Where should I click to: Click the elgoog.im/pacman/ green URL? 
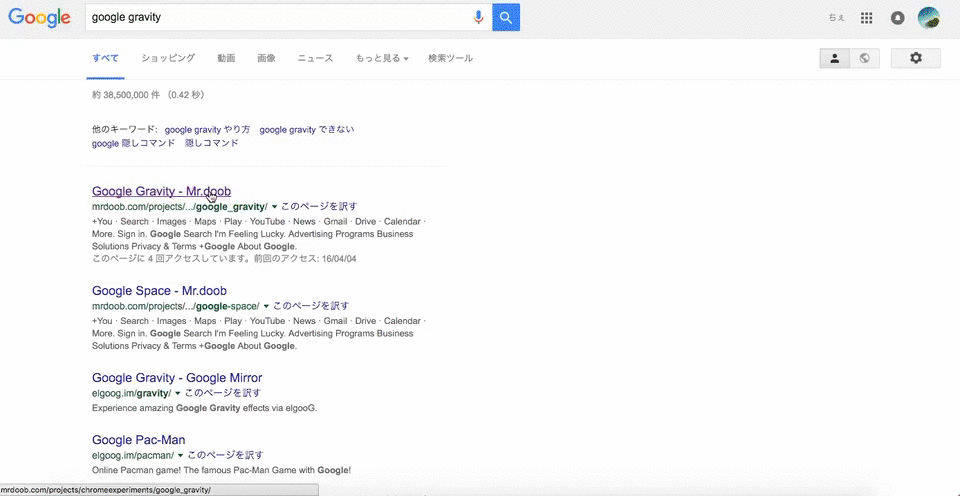(x=133, y=455)
